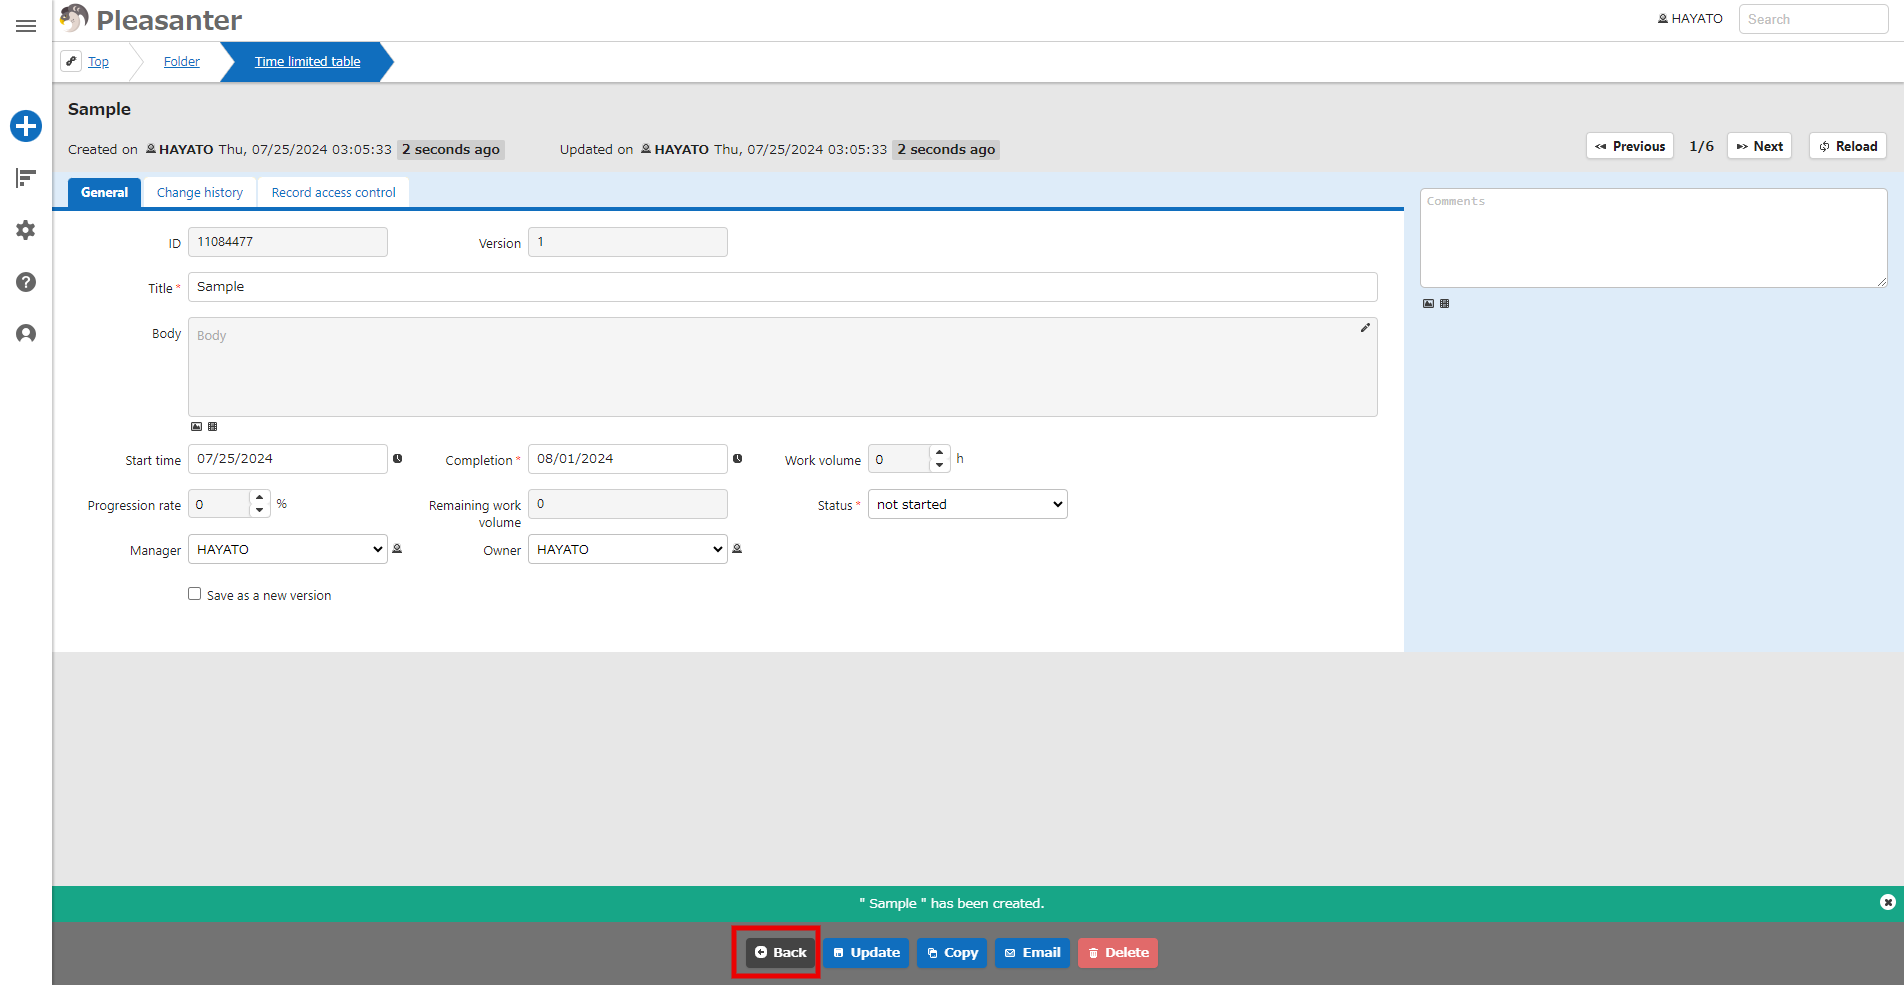The width and height of the screenshot is (1904, 985).
Task: Open the Status dropdown showing not started
Action: point(968,504)
